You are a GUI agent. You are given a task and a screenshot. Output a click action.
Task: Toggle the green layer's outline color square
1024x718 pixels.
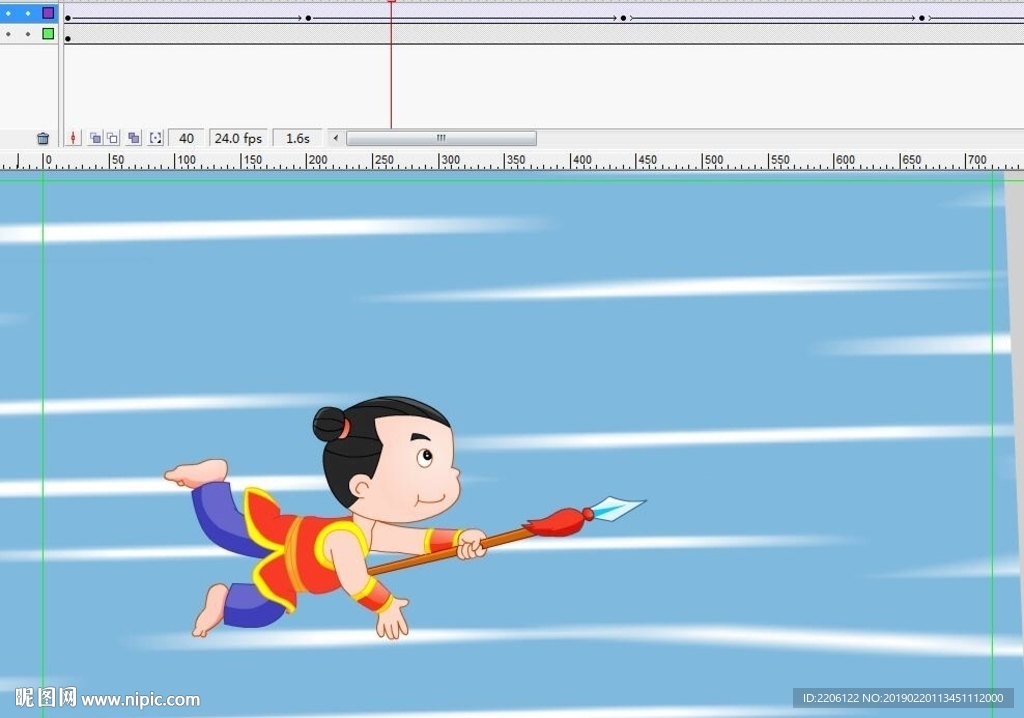pyautogui.click(x=48, y=33)
